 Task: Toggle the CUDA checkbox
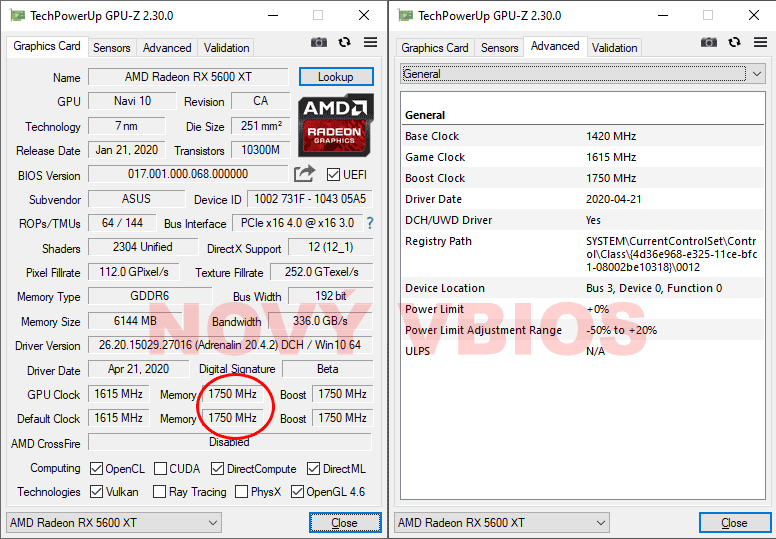(160, 468)
